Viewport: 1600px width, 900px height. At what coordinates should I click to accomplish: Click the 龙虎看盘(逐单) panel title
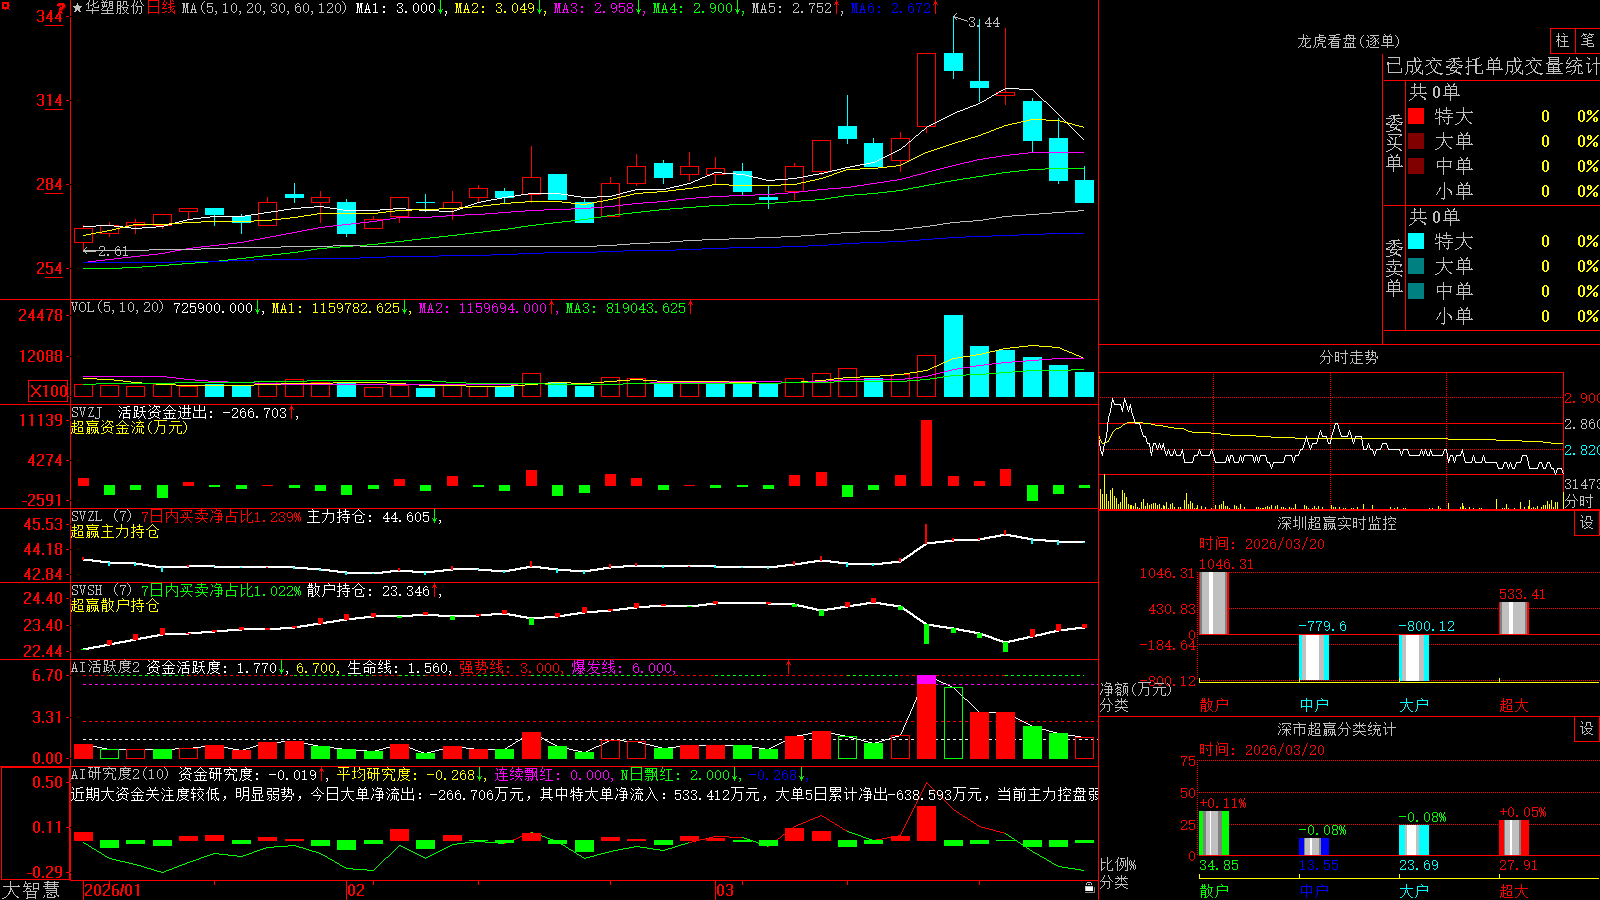[1348, 41]
